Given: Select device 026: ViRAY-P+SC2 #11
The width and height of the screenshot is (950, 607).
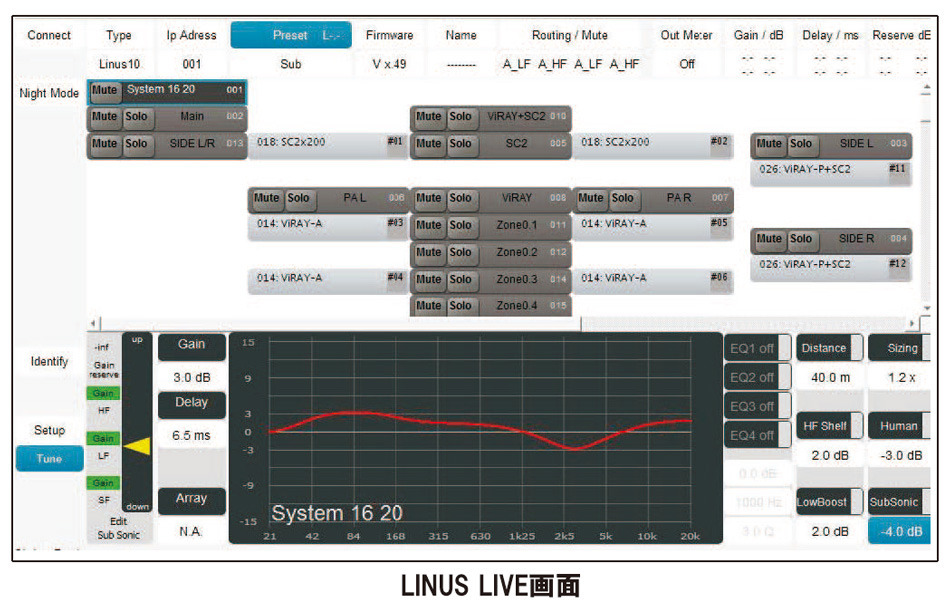Looking at the screenshot, I should click(x=831, y=171).
